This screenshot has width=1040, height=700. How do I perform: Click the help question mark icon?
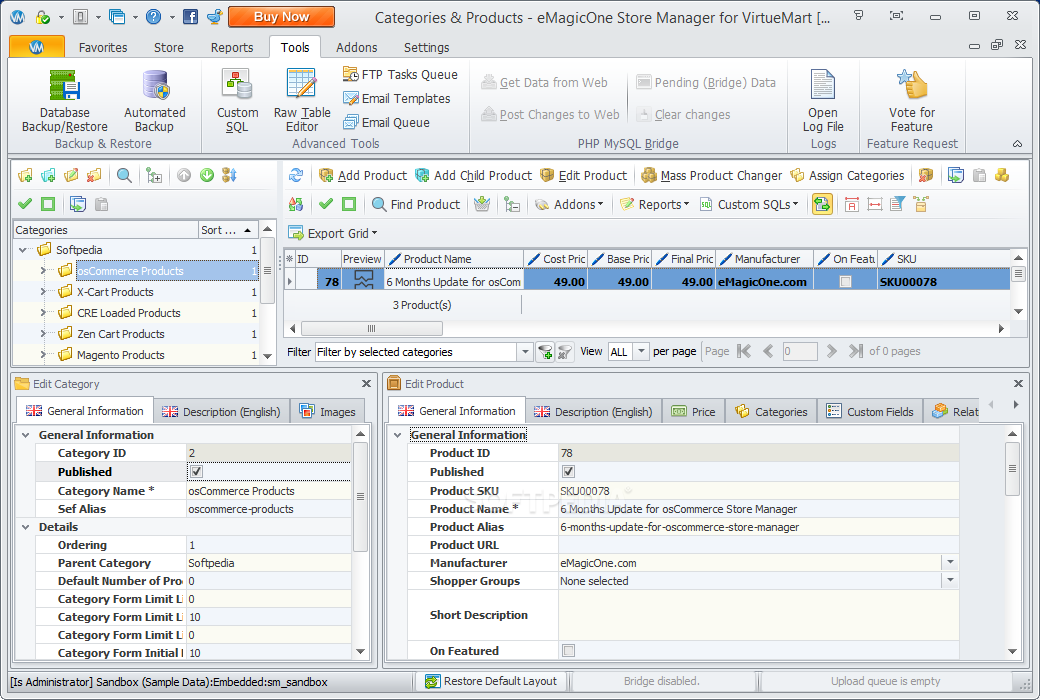click(153, 17)
